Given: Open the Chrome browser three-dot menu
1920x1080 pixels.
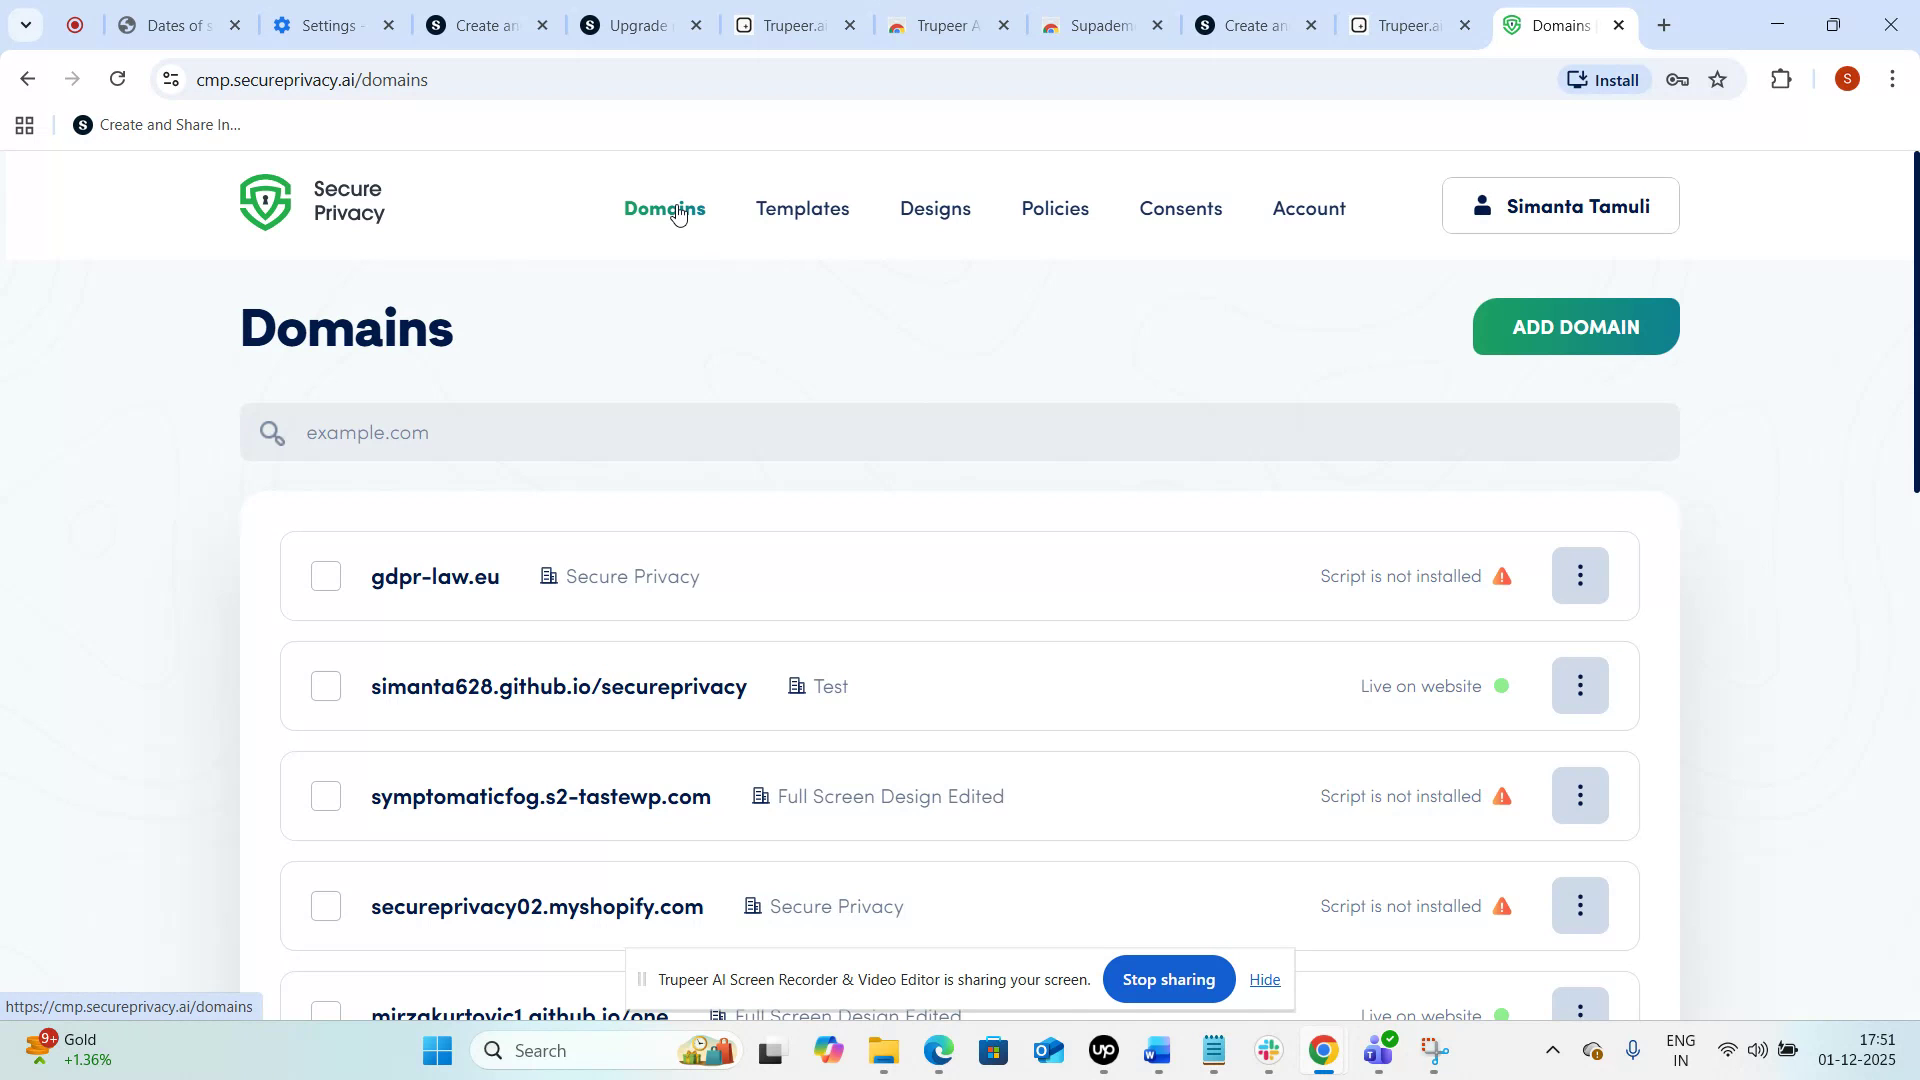Looking at the screenshot, I should point(1893,79).
